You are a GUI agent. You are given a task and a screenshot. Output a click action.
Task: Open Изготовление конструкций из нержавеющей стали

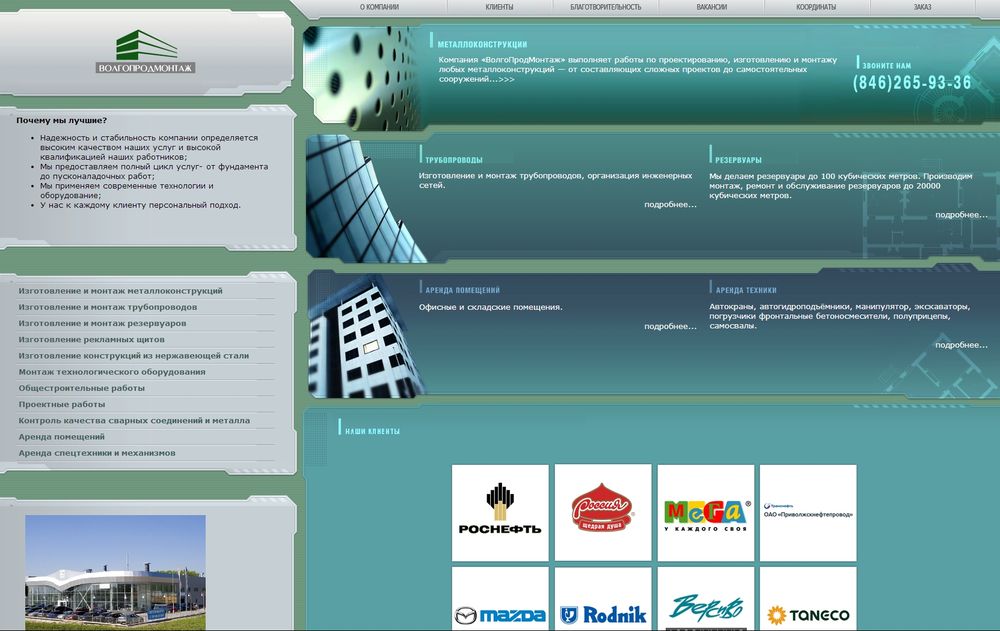133,355
